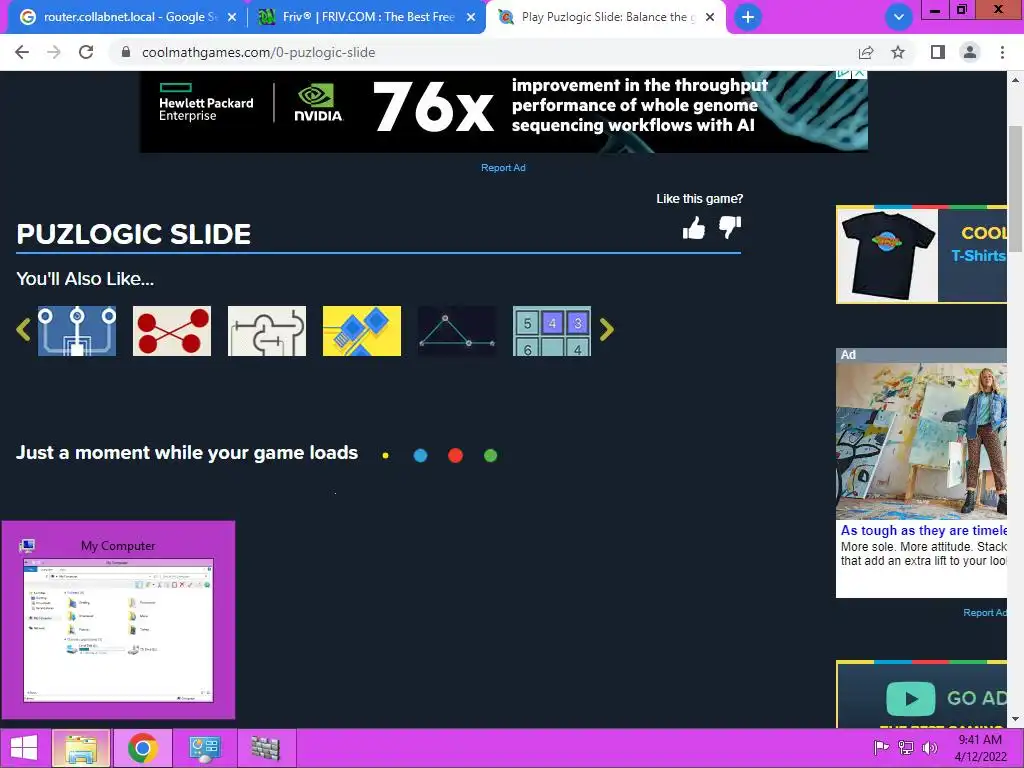Screen dimensions: 1024x768
Task: Close the top banner ad
Action: click(x=860, y=74)
